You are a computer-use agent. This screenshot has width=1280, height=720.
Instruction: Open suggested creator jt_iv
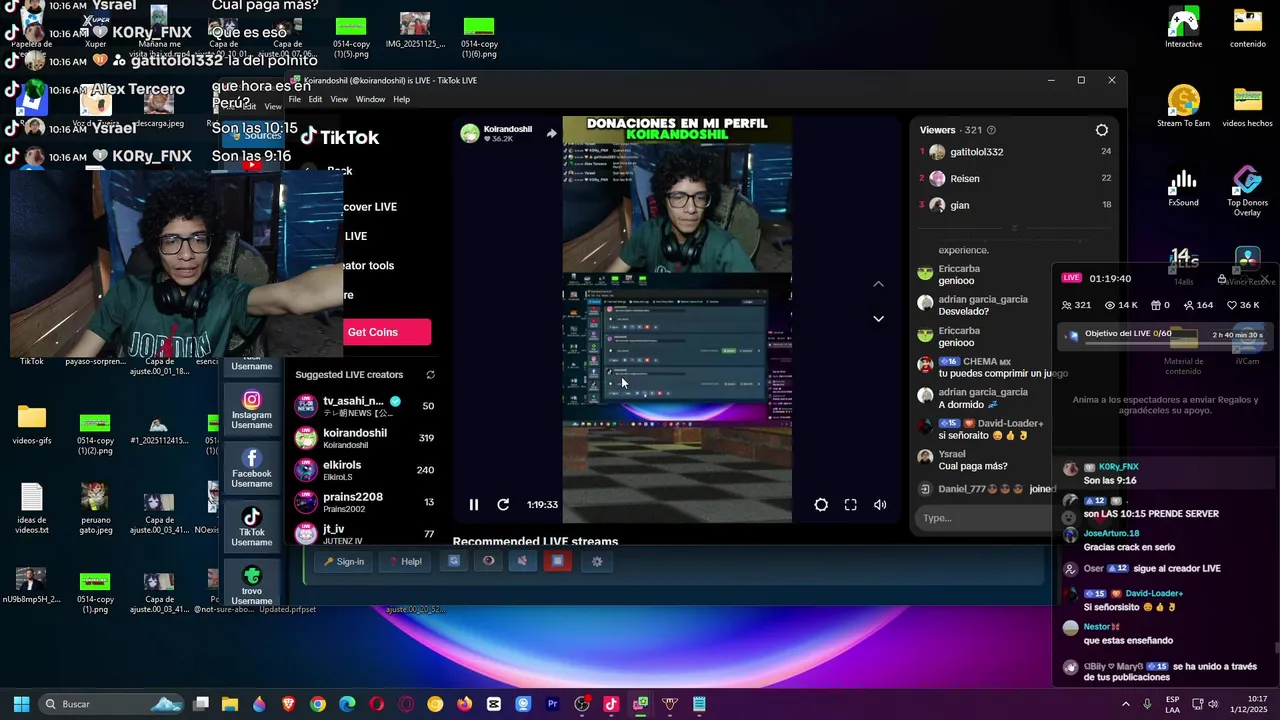[x=365, y=533]
